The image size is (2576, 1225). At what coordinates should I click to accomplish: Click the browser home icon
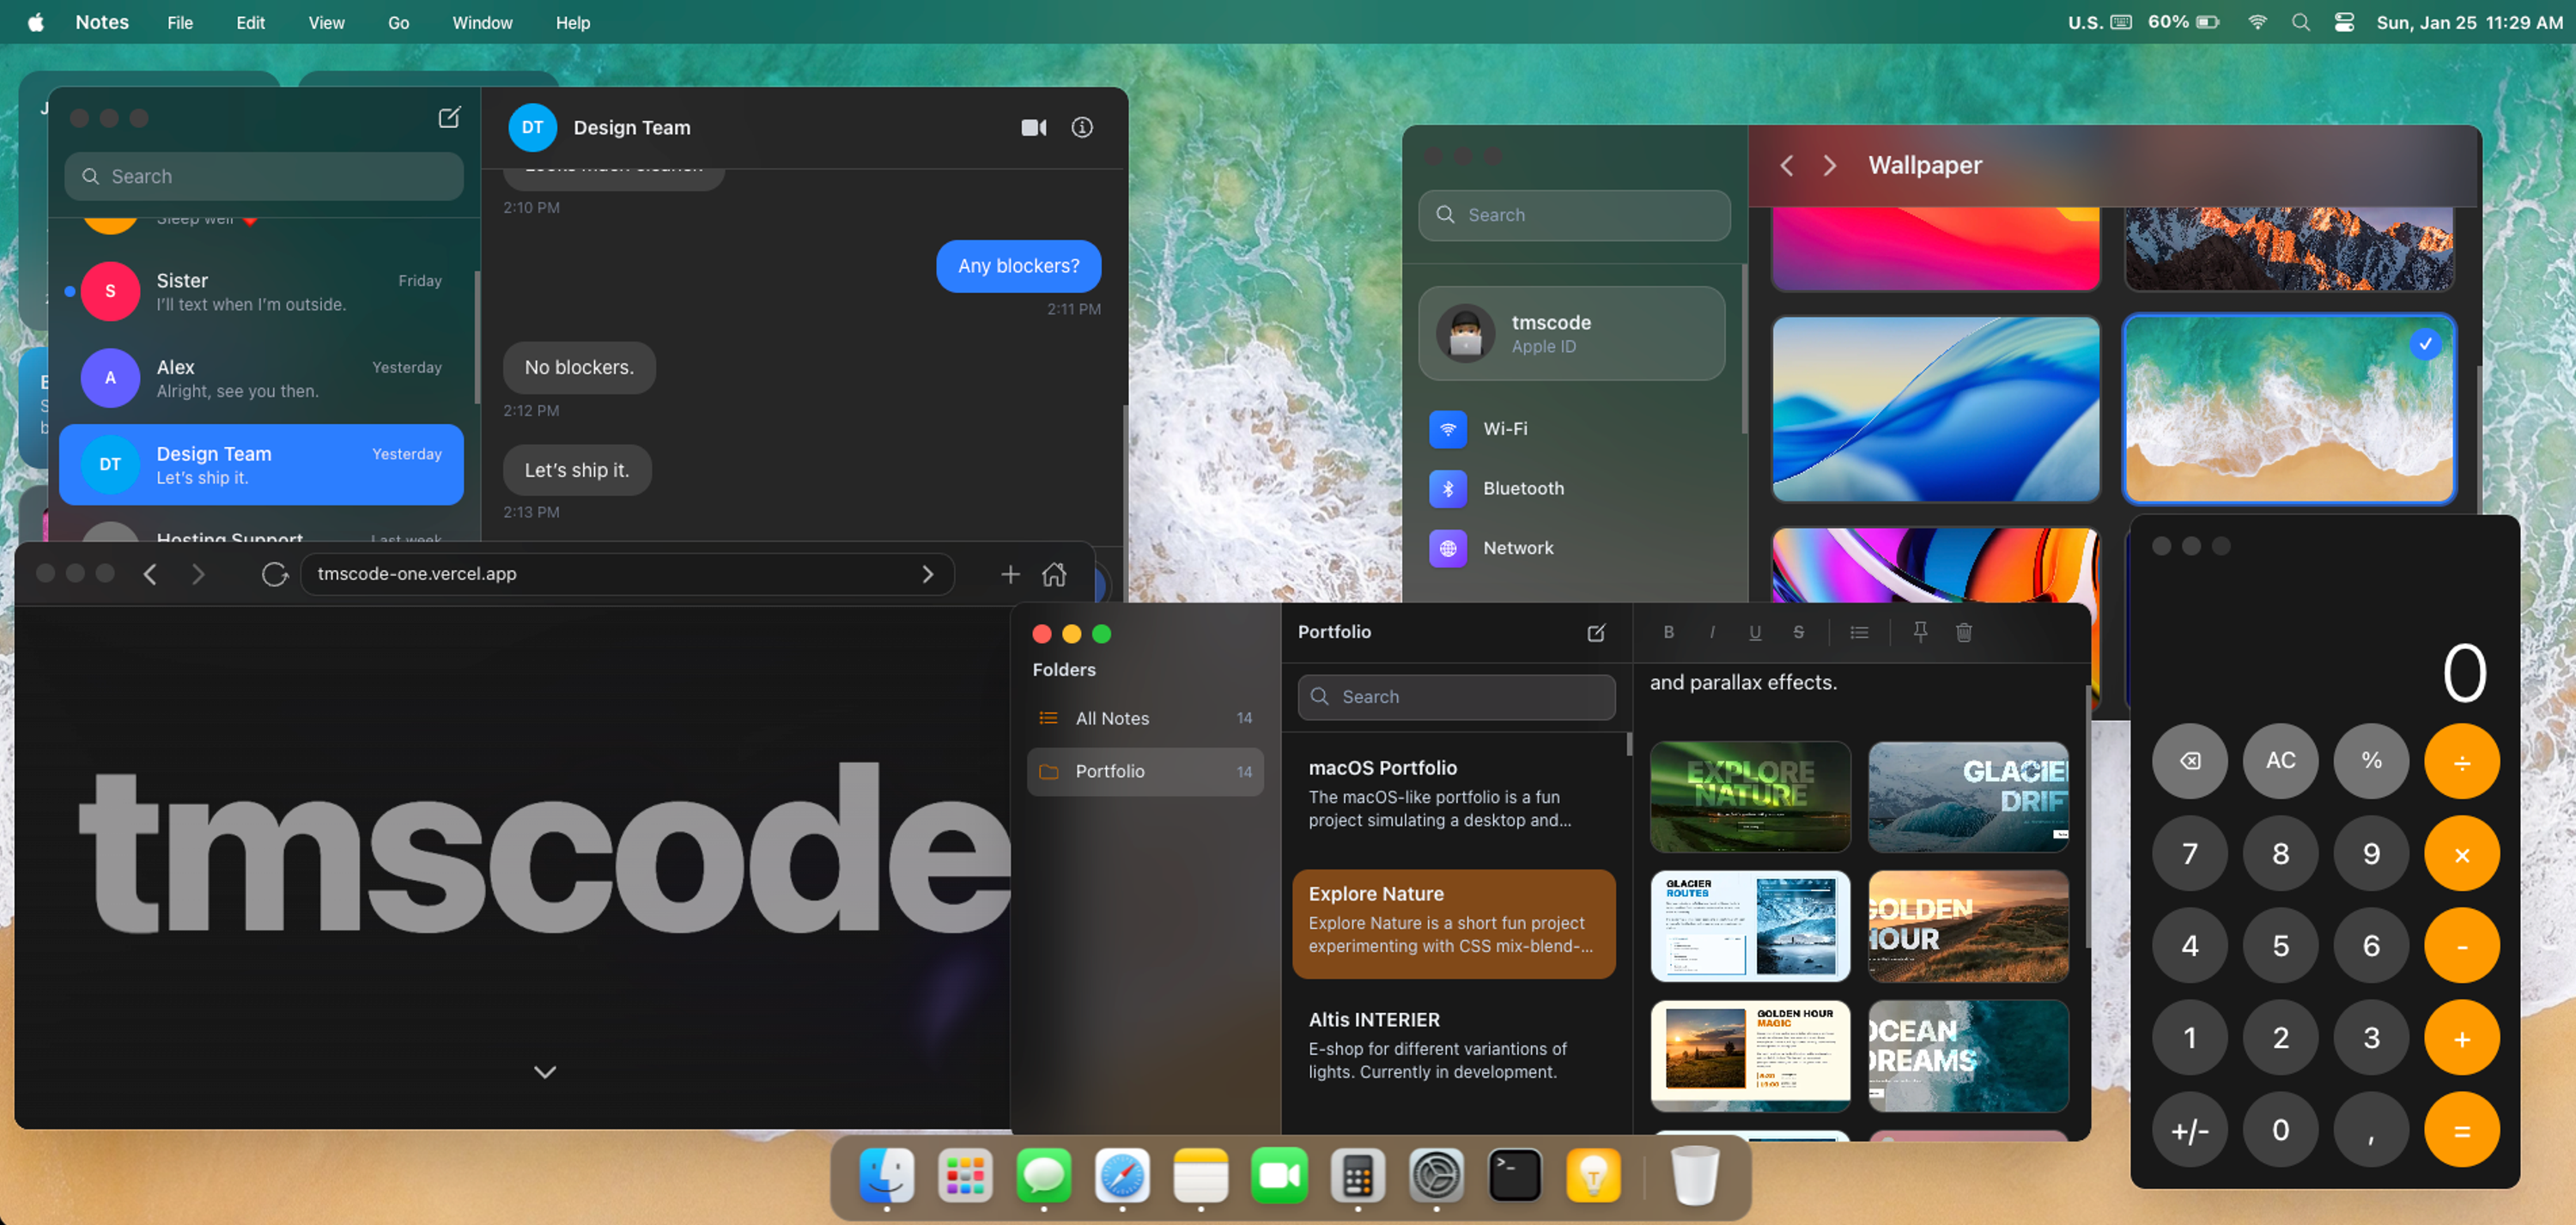point(1054,574)
